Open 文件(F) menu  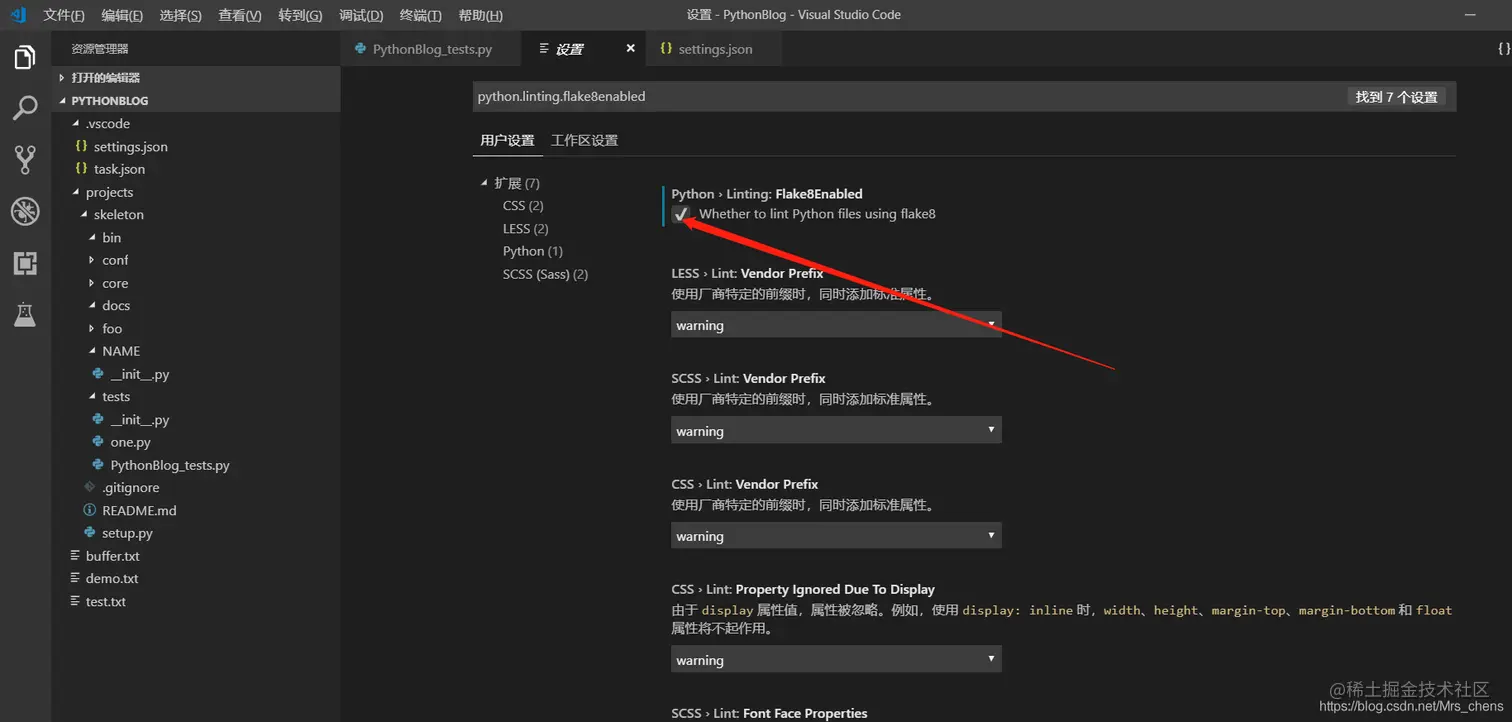coord(64,15)
